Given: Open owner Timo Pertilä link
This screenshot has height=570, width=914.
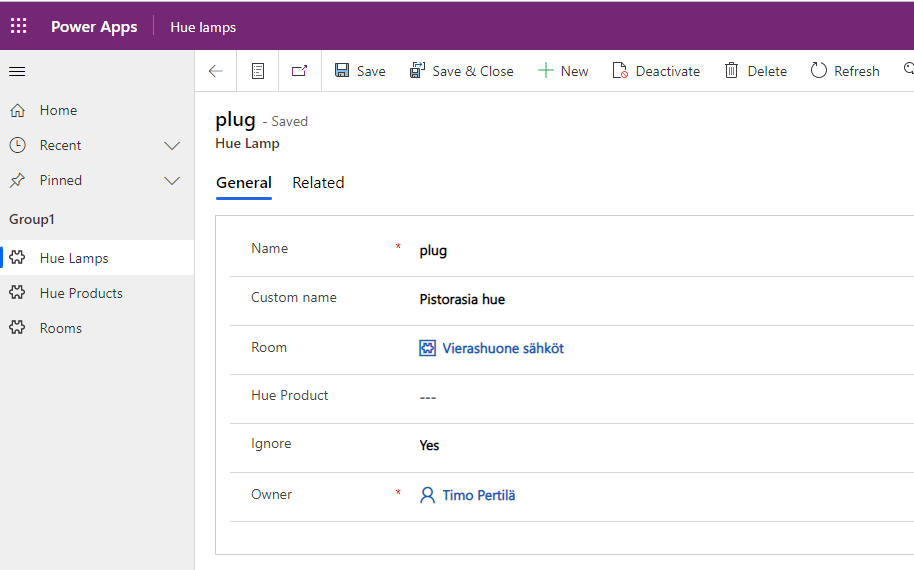Looking at the screenshot, I should [479, 495].
